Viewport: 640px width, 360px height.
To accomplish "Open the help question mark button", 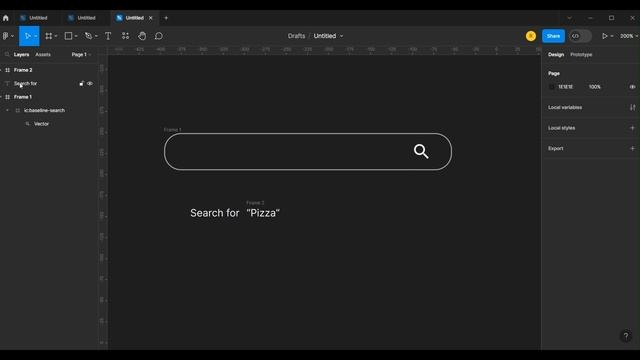I will [x=626, y=336].
